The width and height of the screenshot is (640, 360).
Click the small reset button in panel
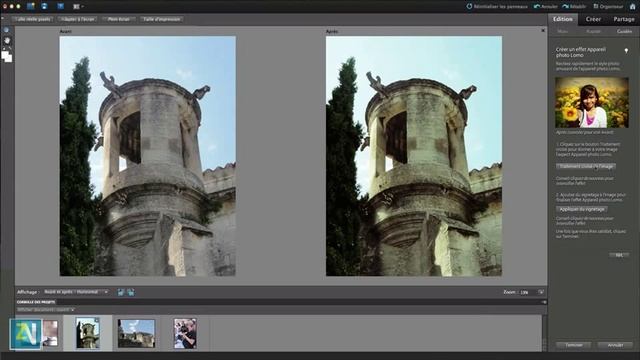coord(619,255)
